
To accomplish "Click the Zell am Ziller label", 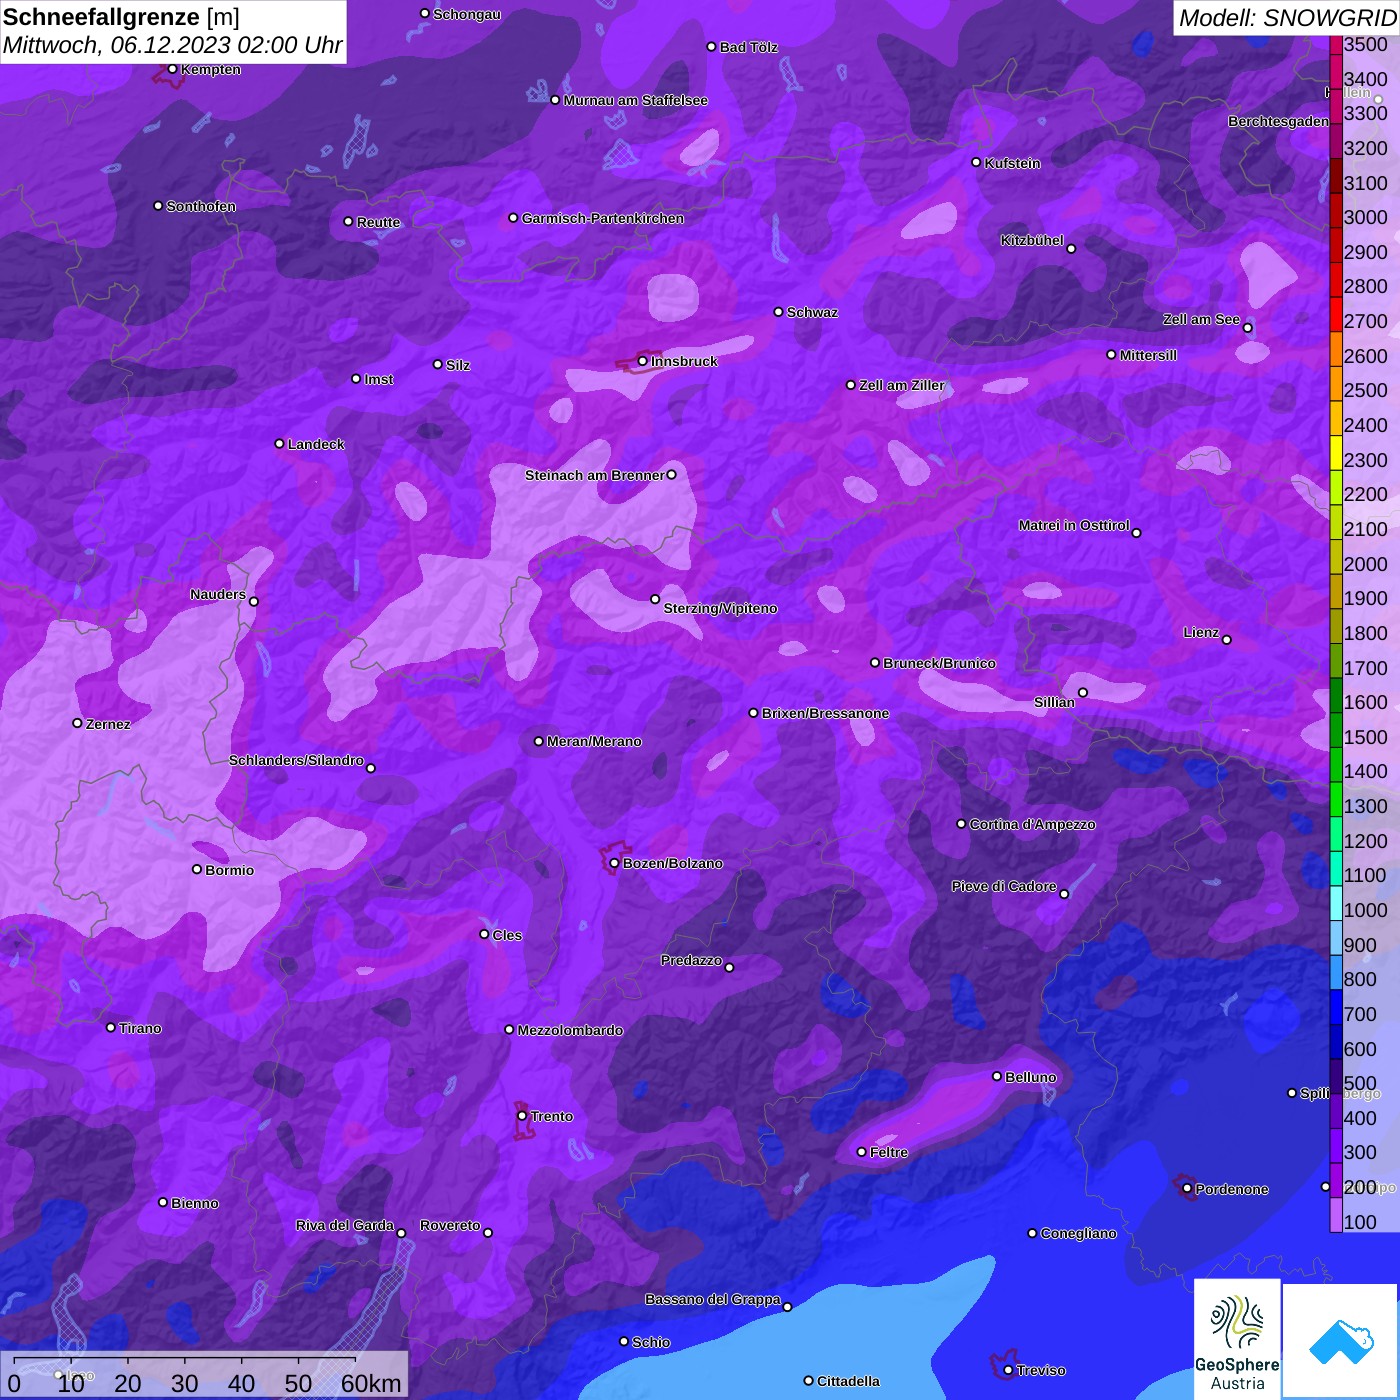I will point(902,385).
